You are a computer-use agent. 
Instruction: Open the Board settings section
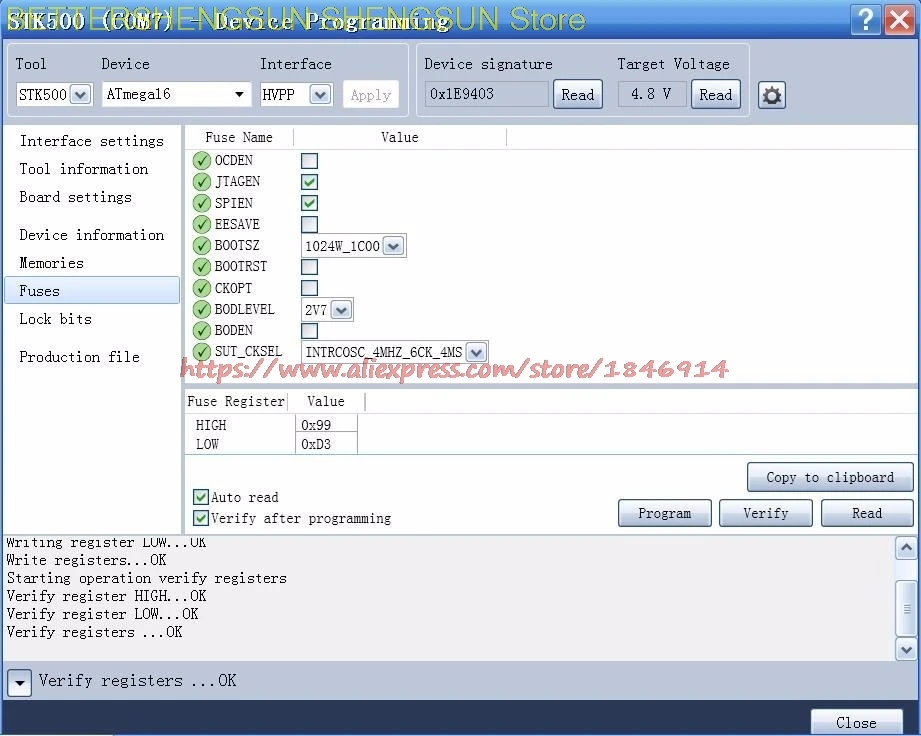(76, 197)
